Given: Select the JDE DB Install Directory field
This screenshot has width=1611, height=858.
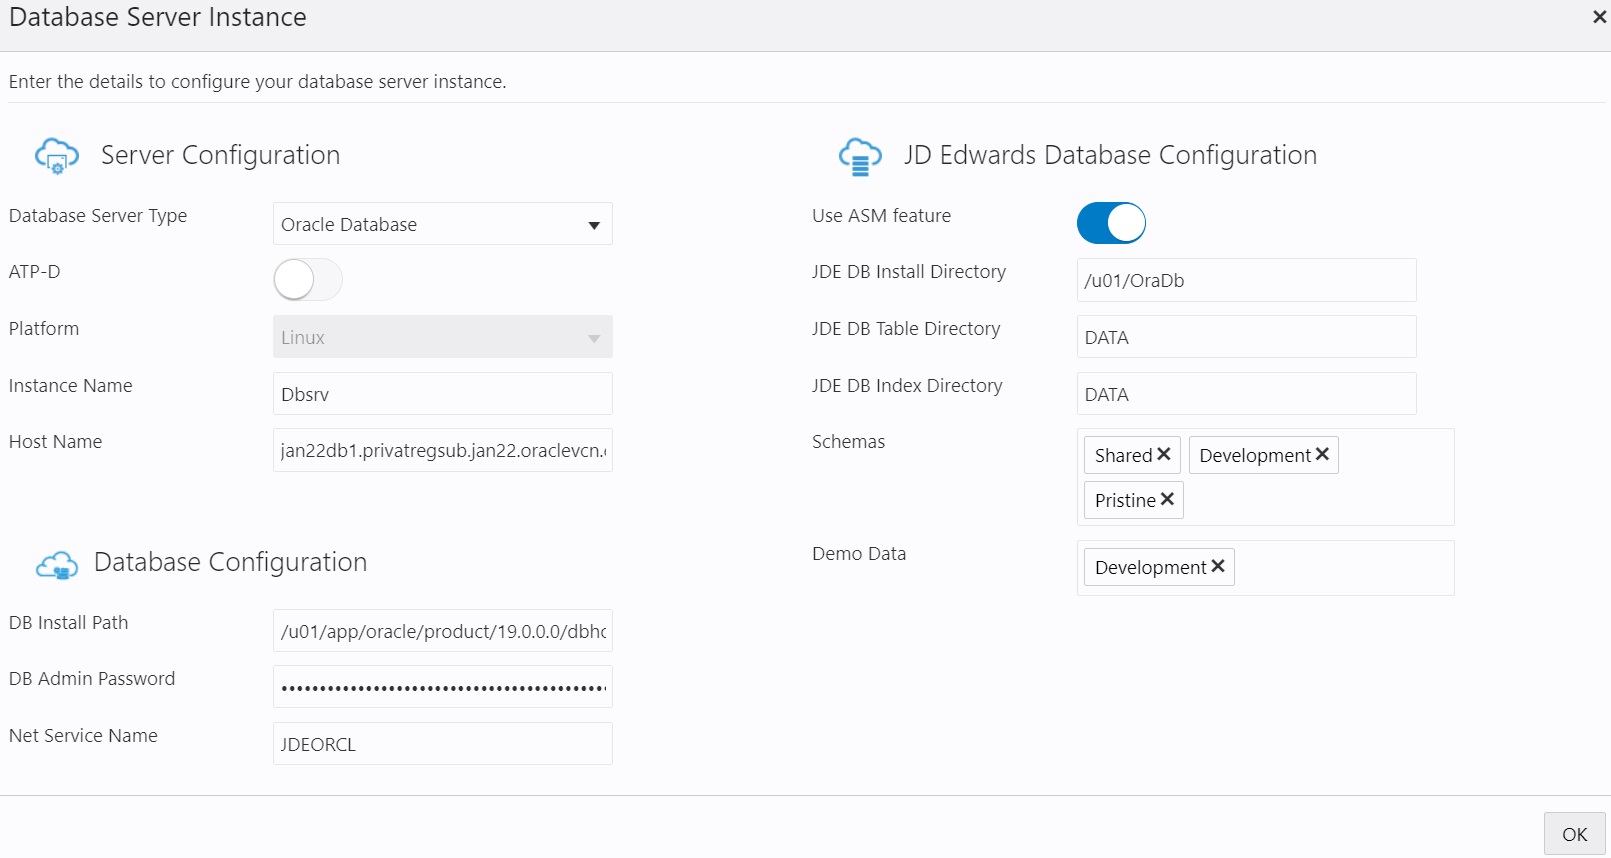Looking at the screenshot, I should 1246,280.
